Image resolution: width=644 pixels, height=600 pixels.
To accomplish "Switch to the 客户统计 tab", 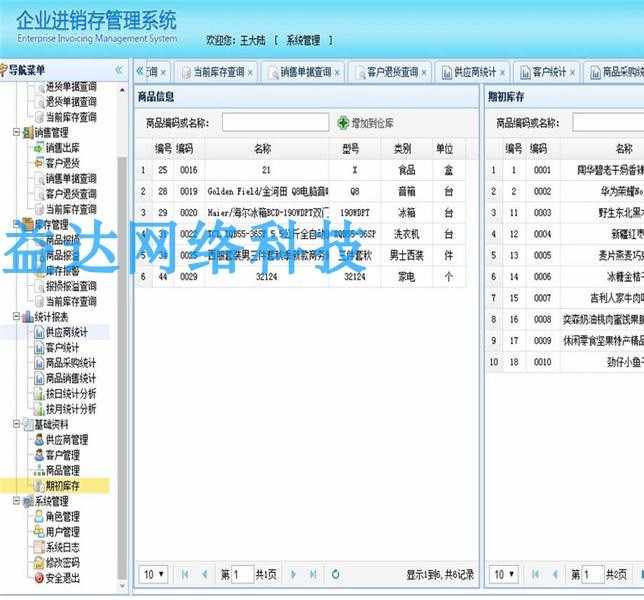I will pyautogui.click(x=549, y=72).
